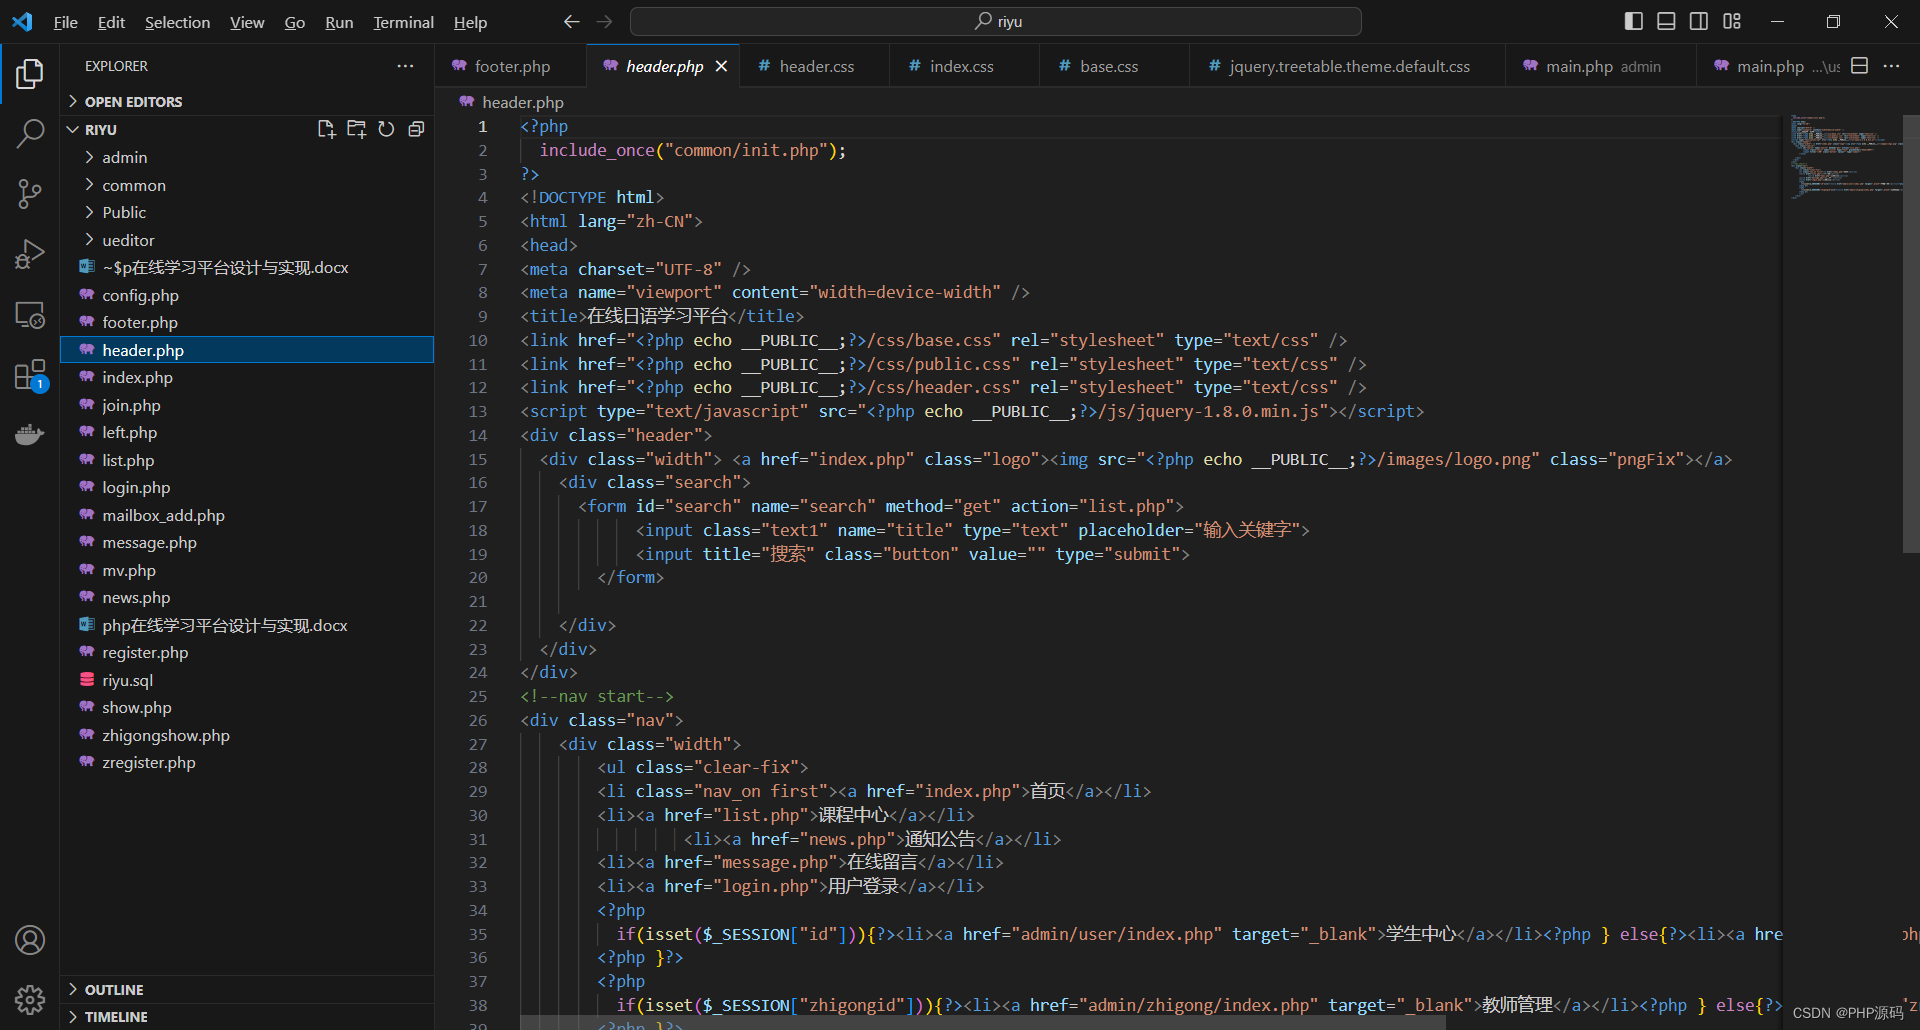The width and height of the screenshot is (1920, 1030).
Task: Click the editor vertical scrollbar
Action: click(1911, 335)
